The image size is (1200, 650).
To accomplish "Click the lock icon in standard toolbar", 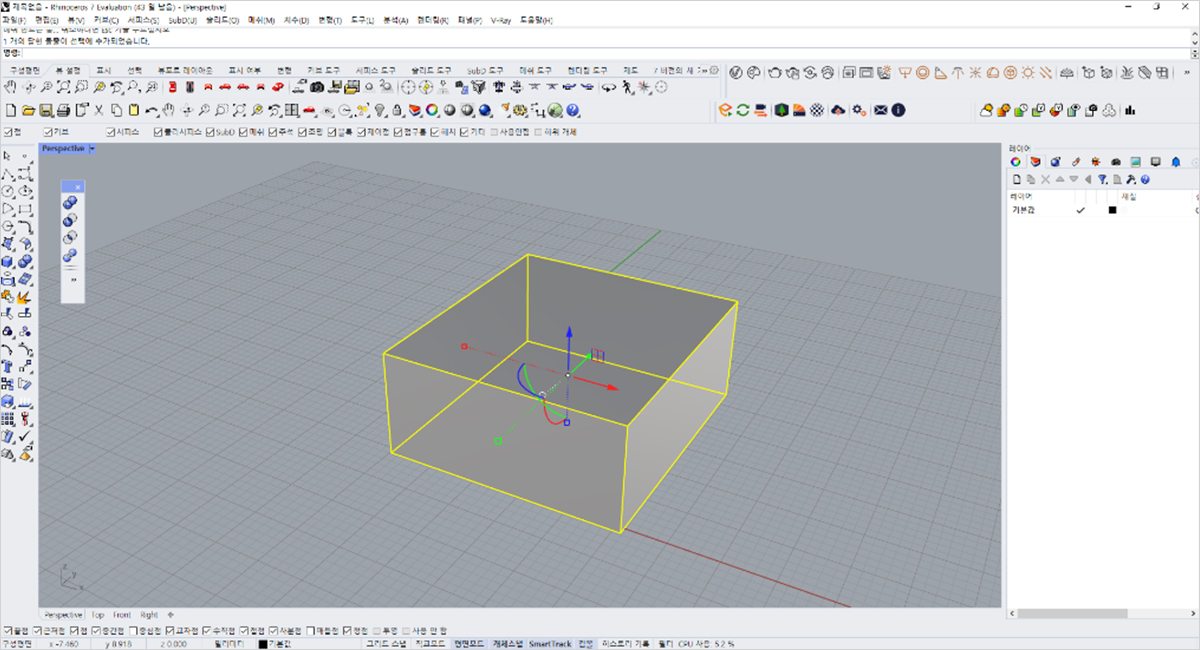I will click(x=397, y=110).
